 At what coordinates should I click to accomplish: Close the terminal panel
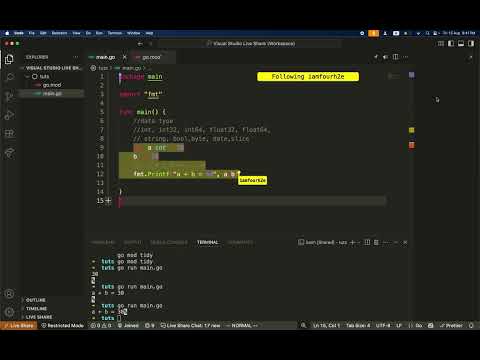(x=405, y=242)
